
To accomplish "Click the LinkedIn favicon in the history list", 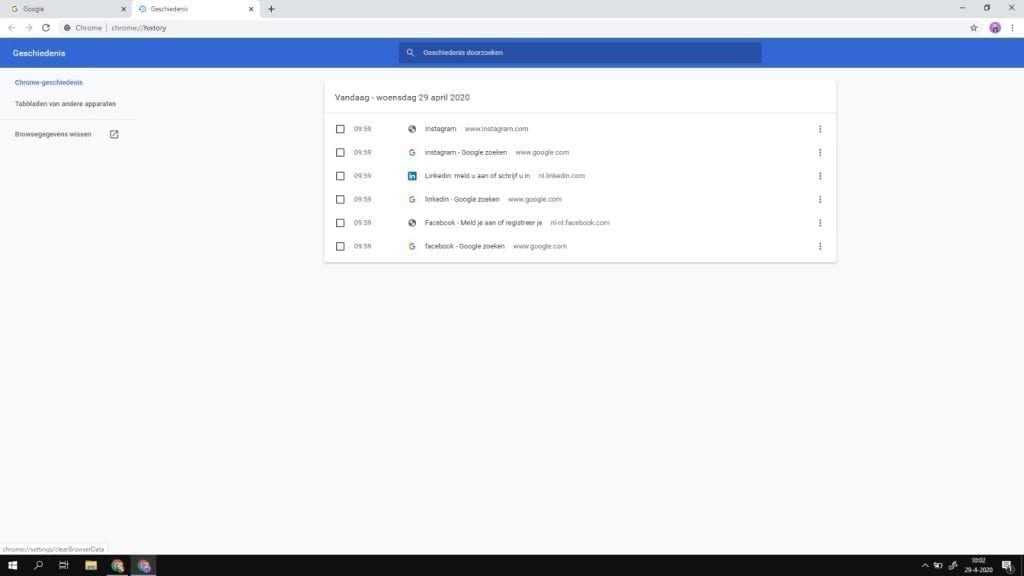I will (412, 176).
